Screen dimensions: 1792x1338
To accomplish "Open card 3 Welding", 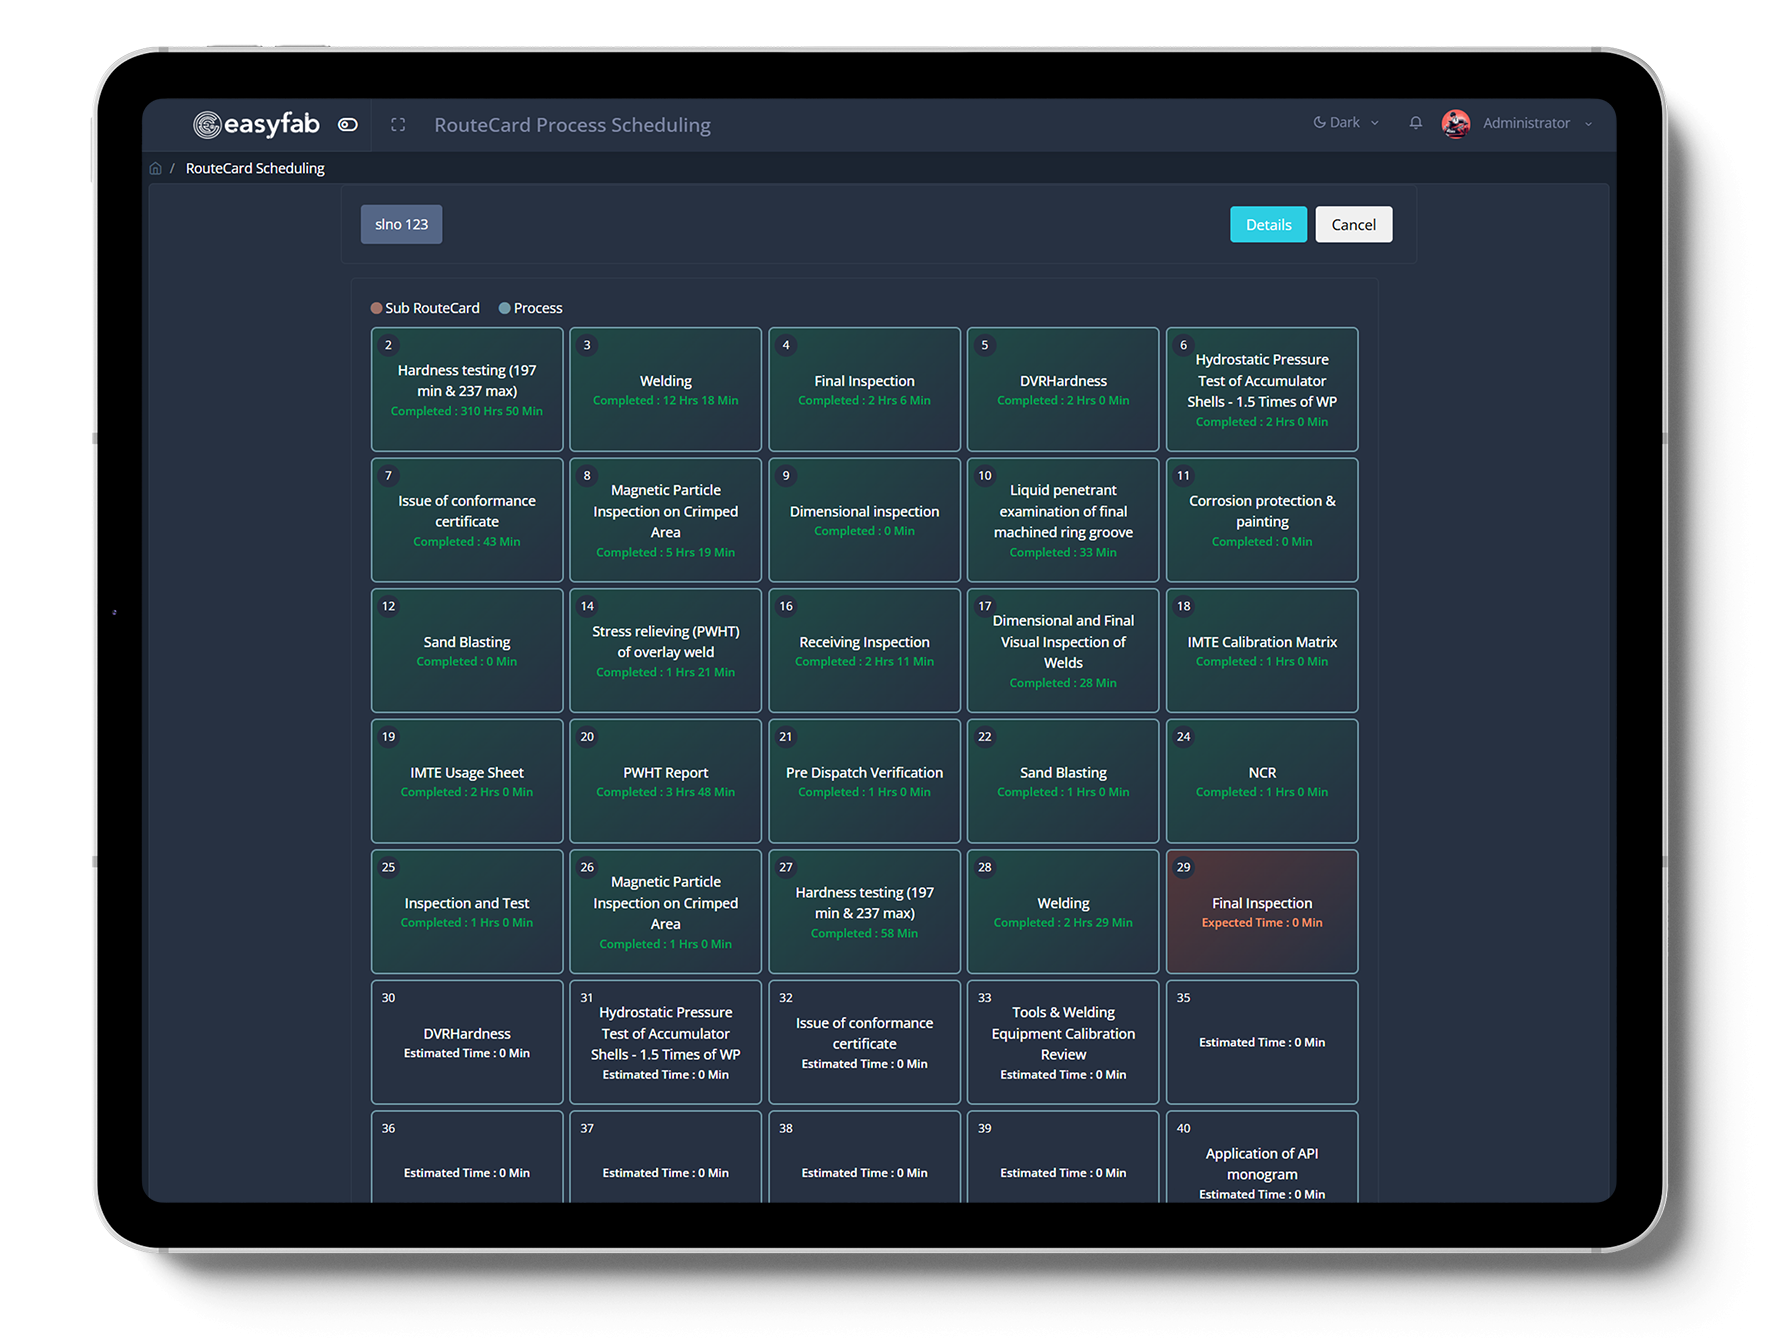I will pyautogui.click(x=665, y=389).
